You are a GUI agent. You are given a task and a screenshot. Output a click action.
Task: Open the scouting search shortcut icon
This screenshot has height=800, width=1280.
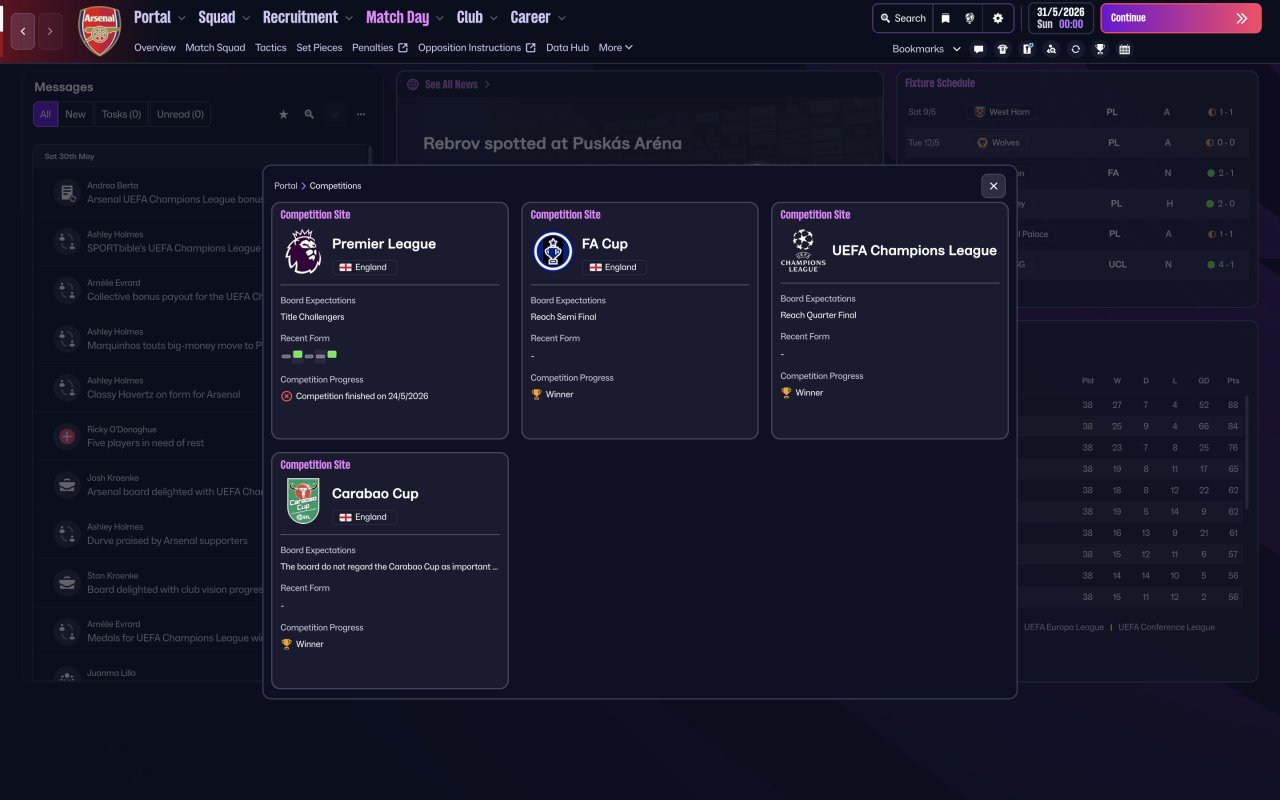pyautogui.click(x=1051, y=49)
